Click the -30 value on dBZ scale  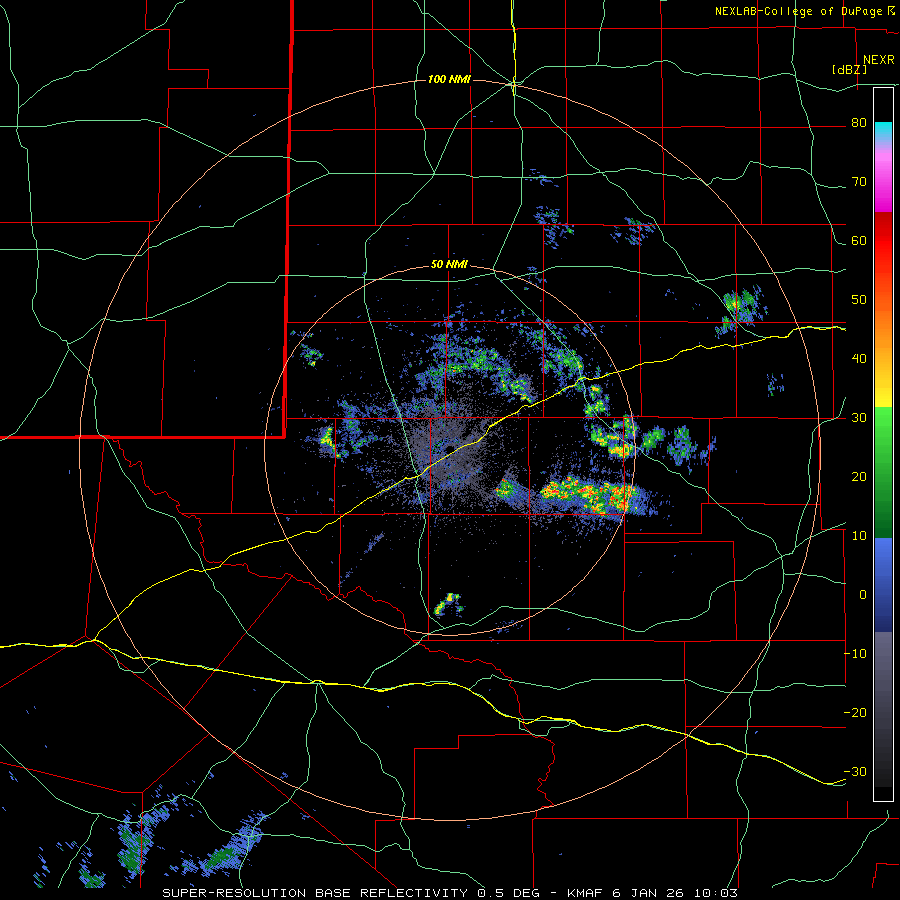click(855, 773)
